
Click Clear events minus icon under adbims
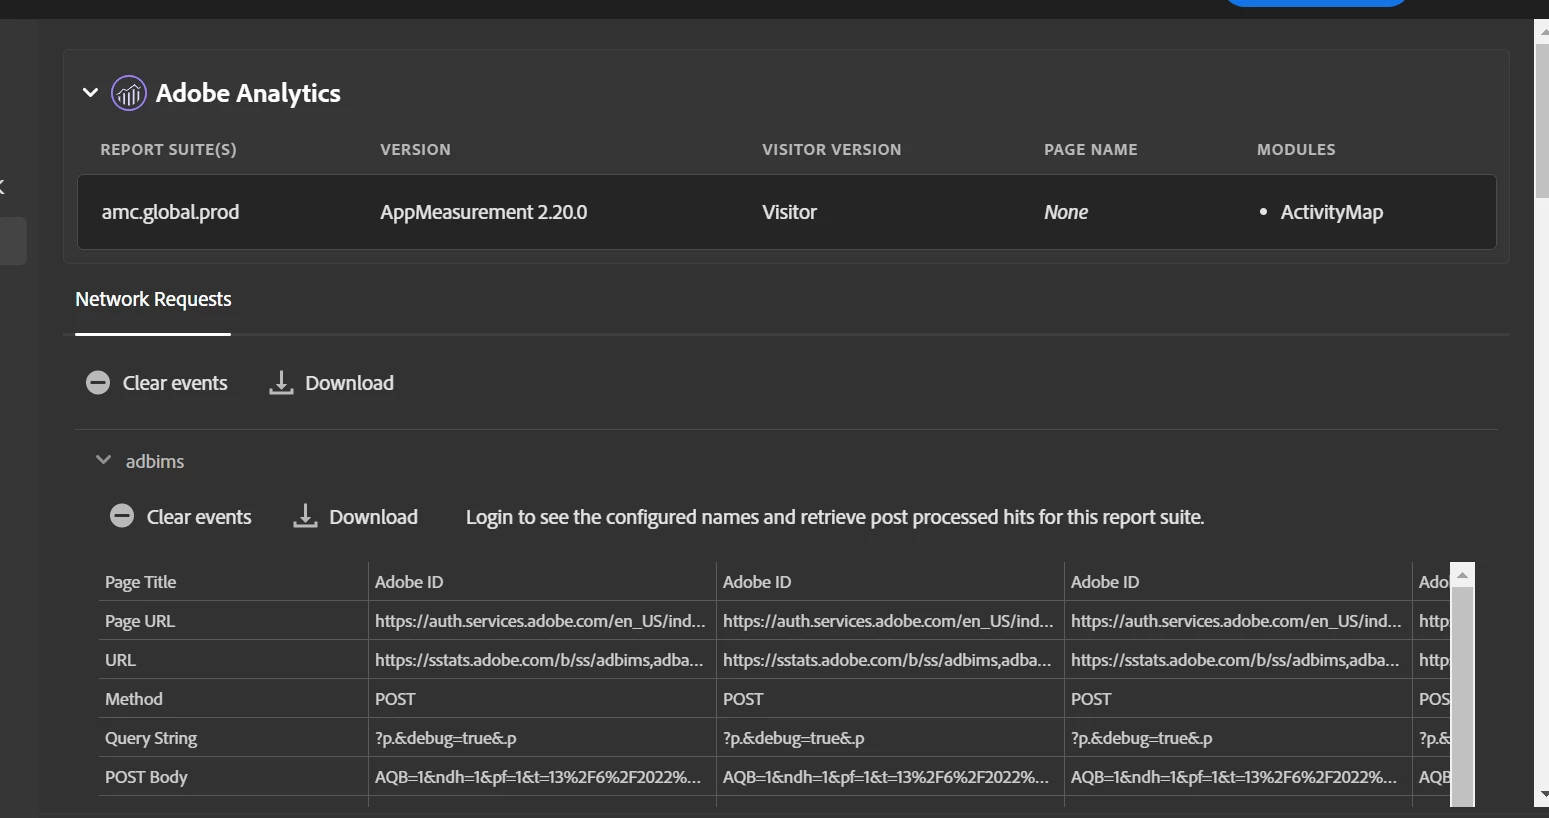point(122,517)
